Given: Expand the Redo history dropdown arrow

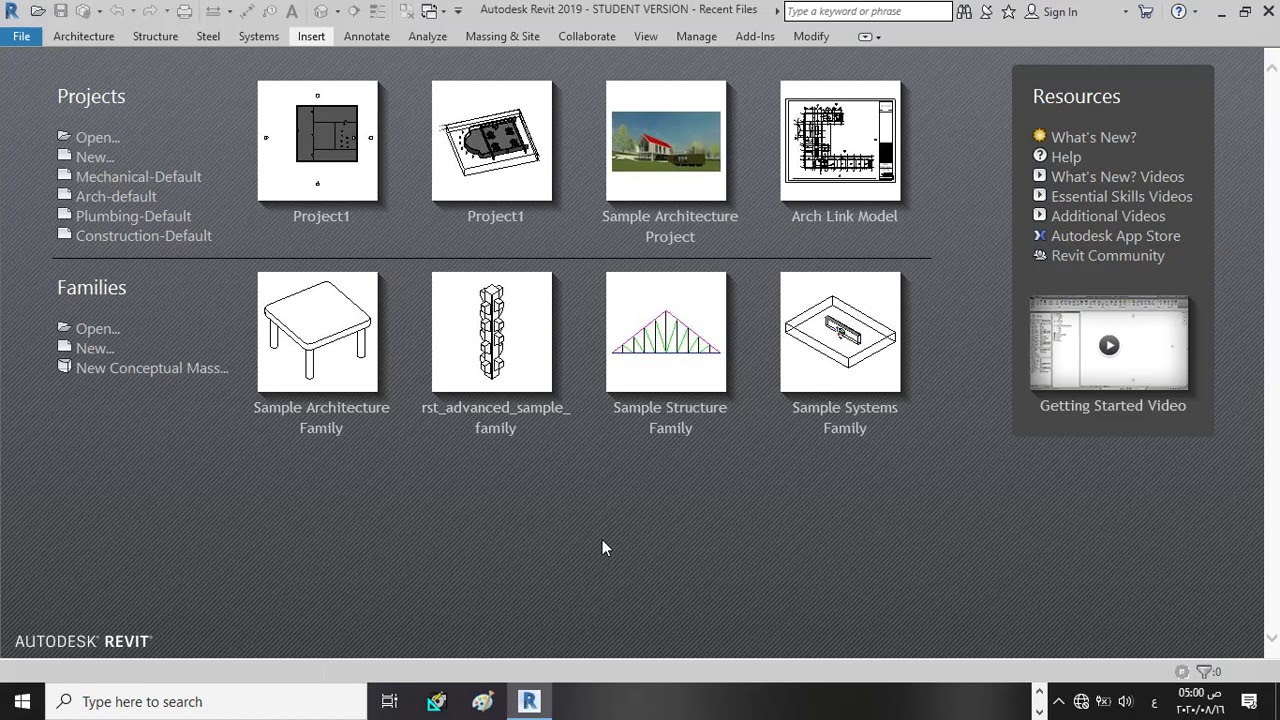Looking at the screenshot, I should (165, 12).
